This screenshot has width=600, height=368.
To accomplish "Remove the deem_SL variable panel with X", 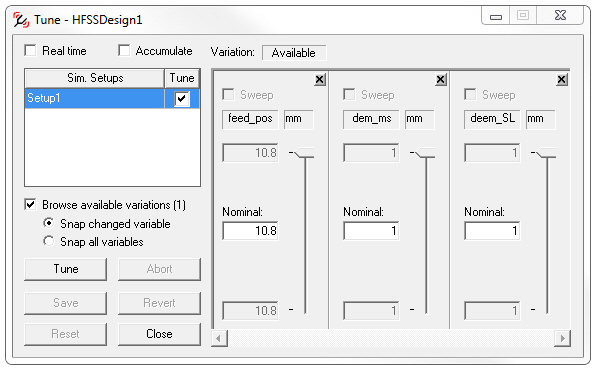I will [x=562, y=80].
